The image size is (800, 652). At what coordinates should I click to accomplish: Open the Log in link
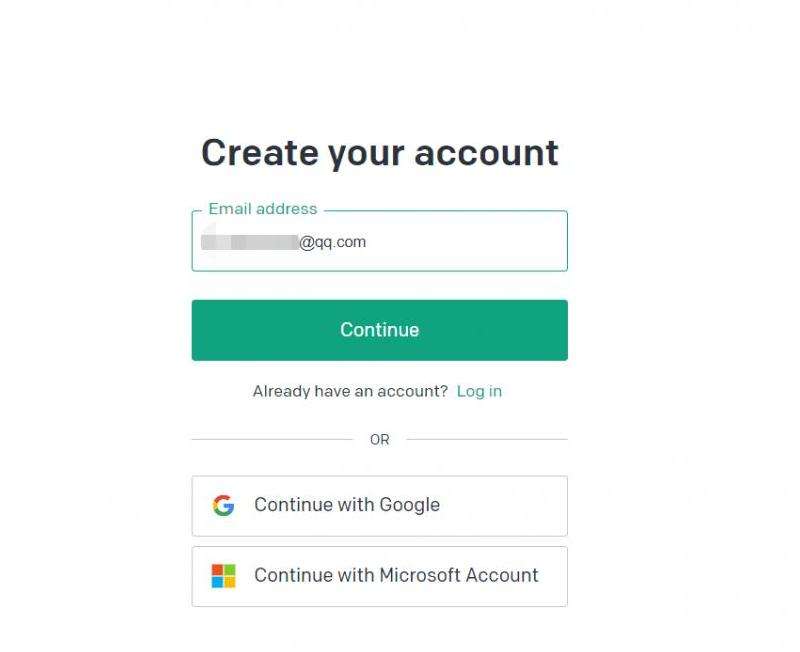pyautogui.click(x=479, y=391)
